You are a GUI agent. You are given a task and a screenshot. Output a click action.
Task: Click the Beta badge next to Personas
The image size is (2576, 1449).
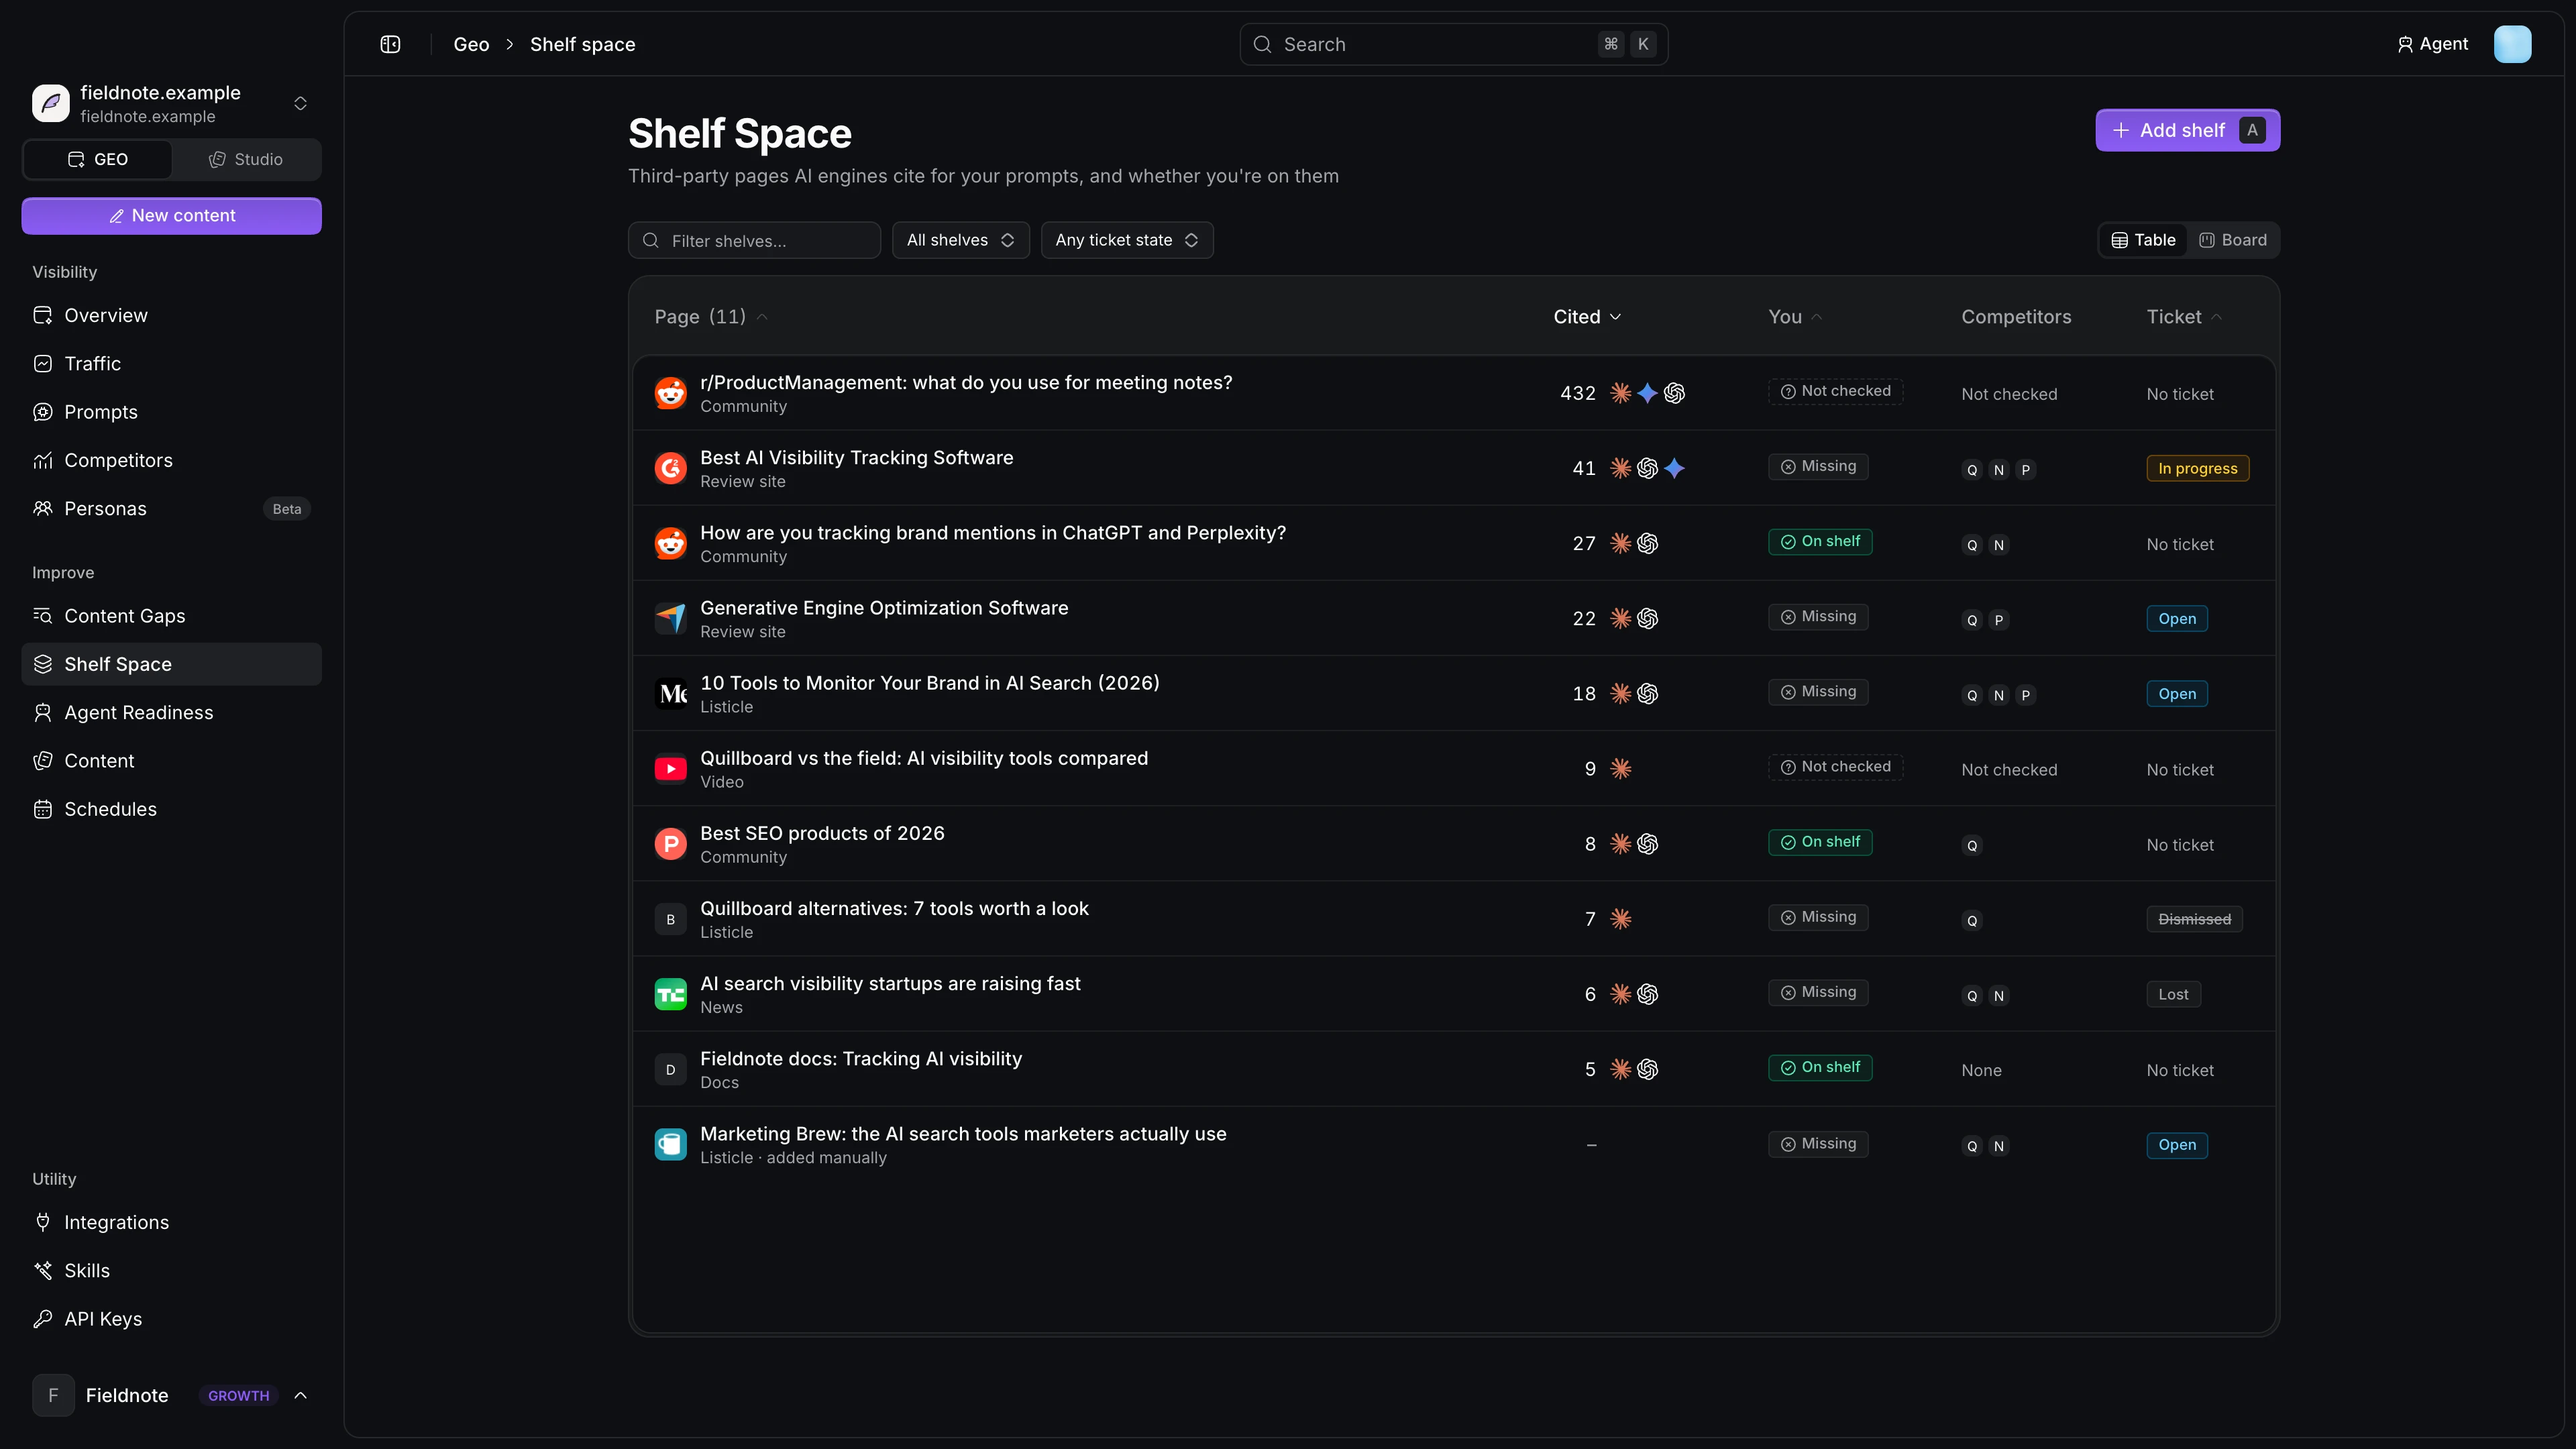[287, 509]
